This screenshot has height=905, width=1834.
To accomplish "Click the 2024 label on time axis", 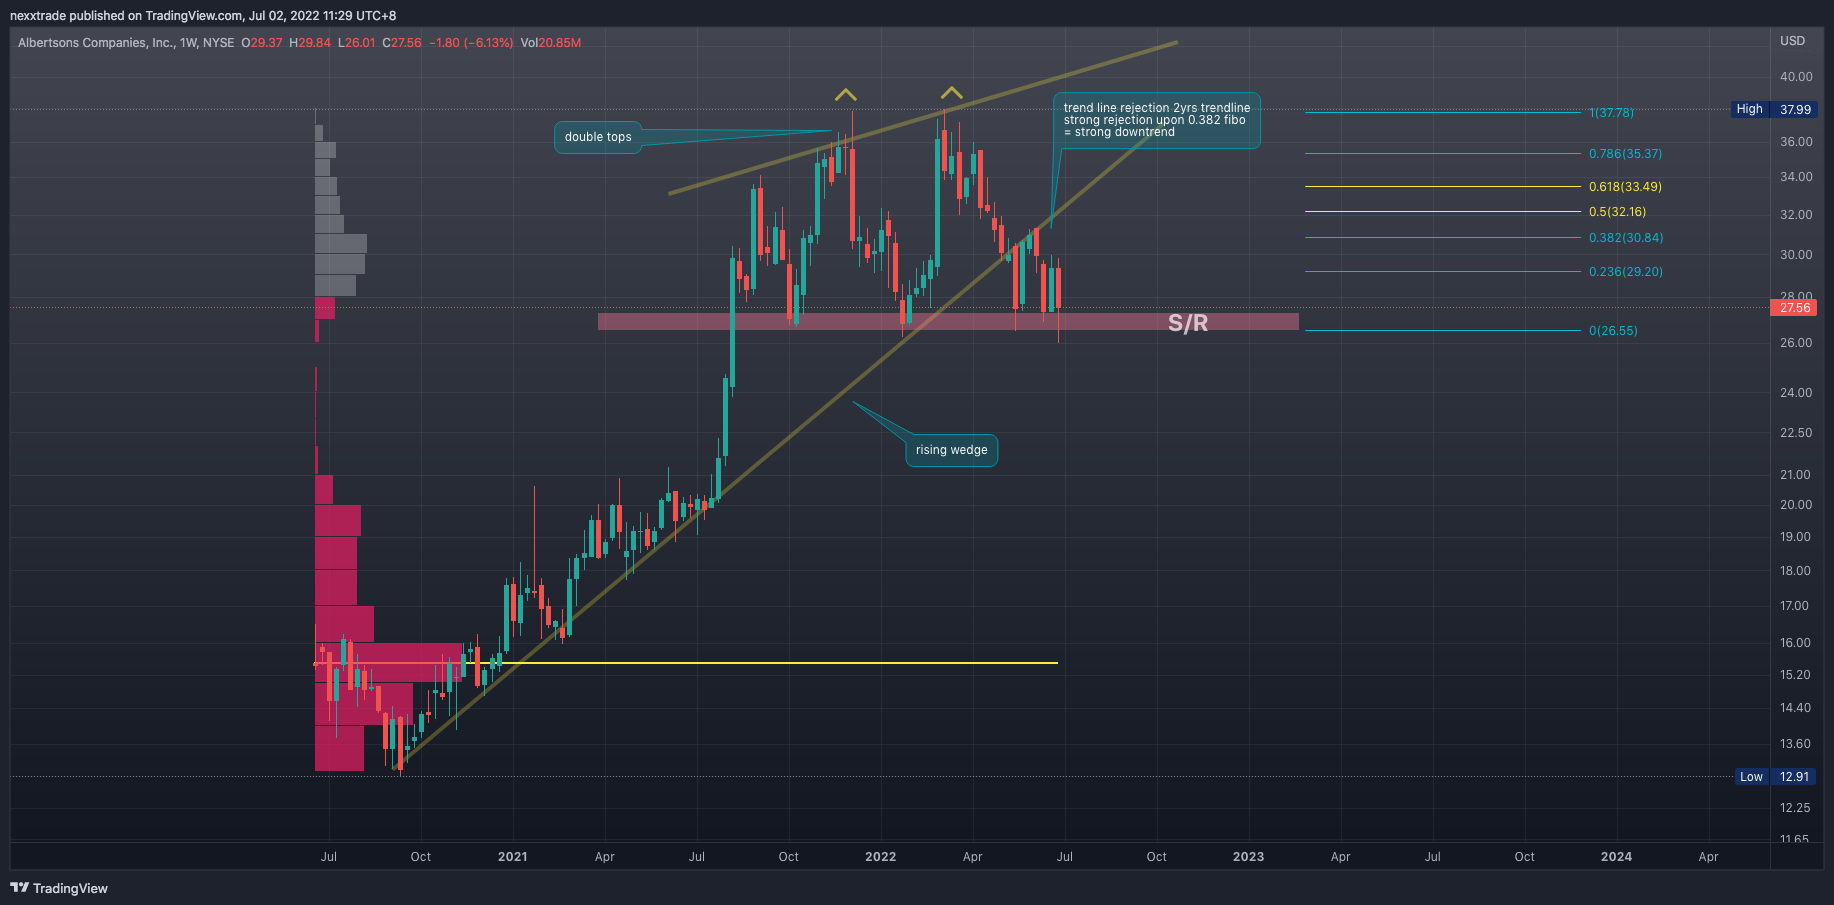I will click(x=1616, y=857).
